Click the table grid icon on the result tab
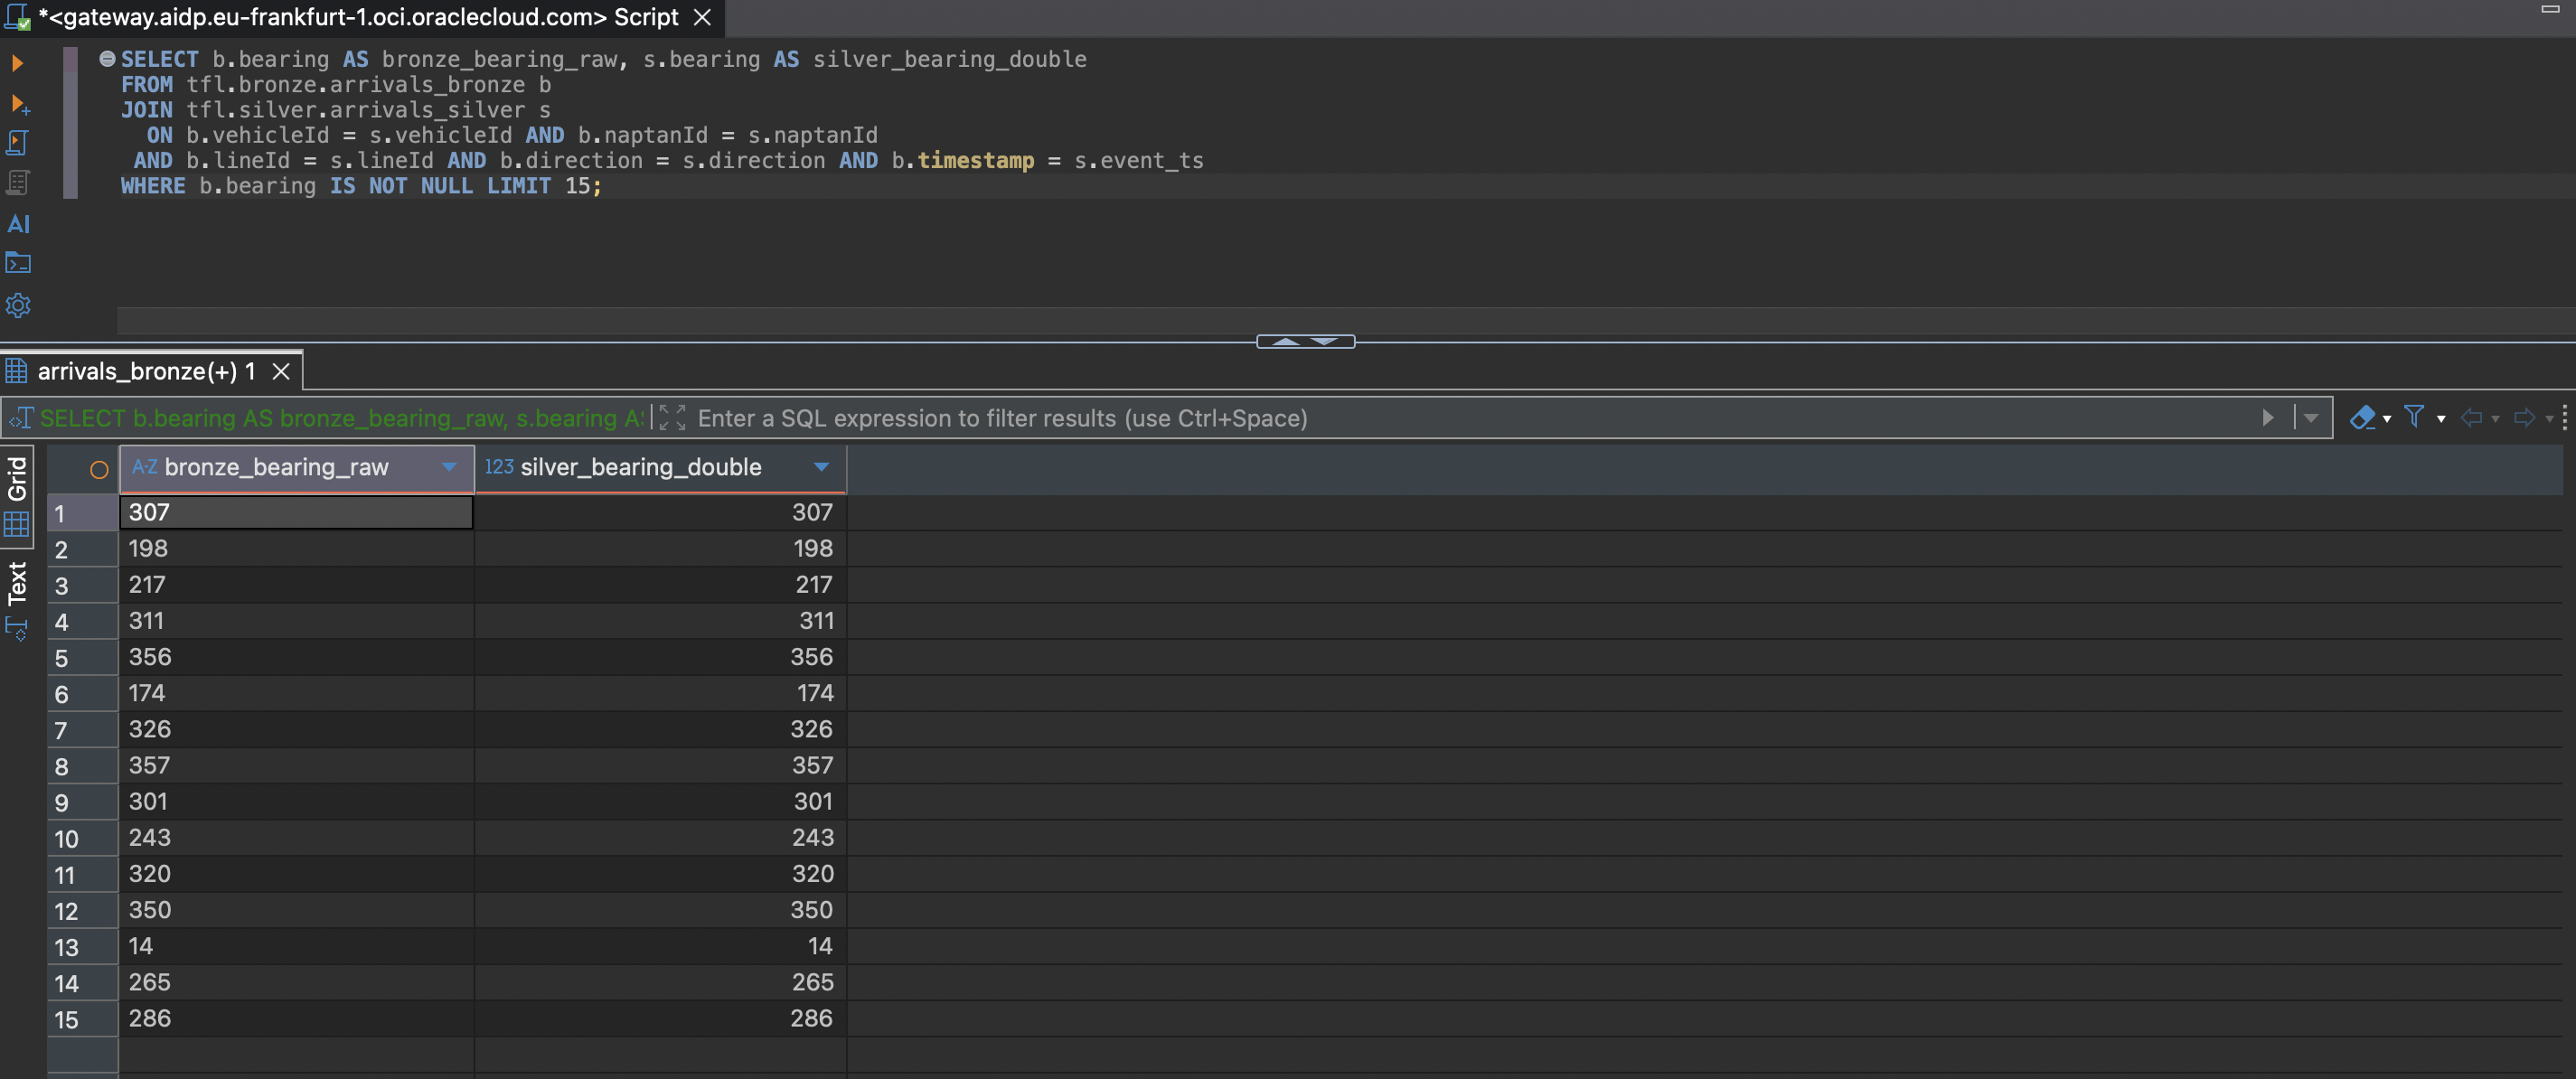The image size is (2576, 1079). click(x=17, y=371)
